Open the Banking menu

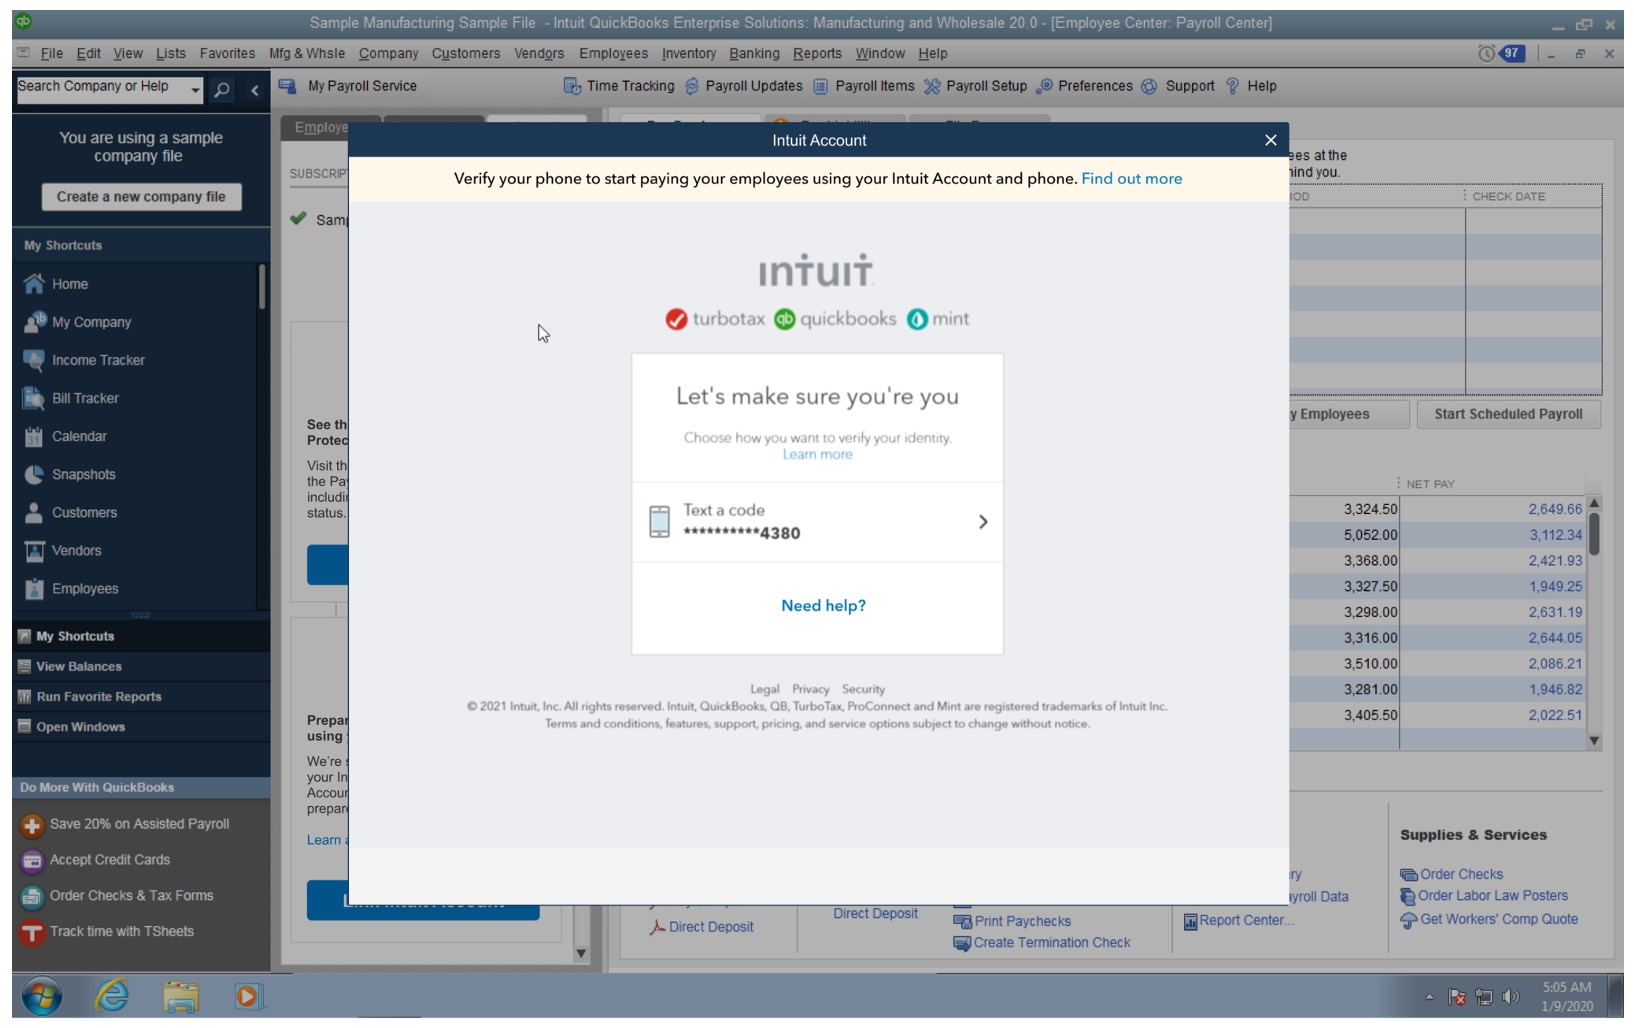tap(754, 54)
